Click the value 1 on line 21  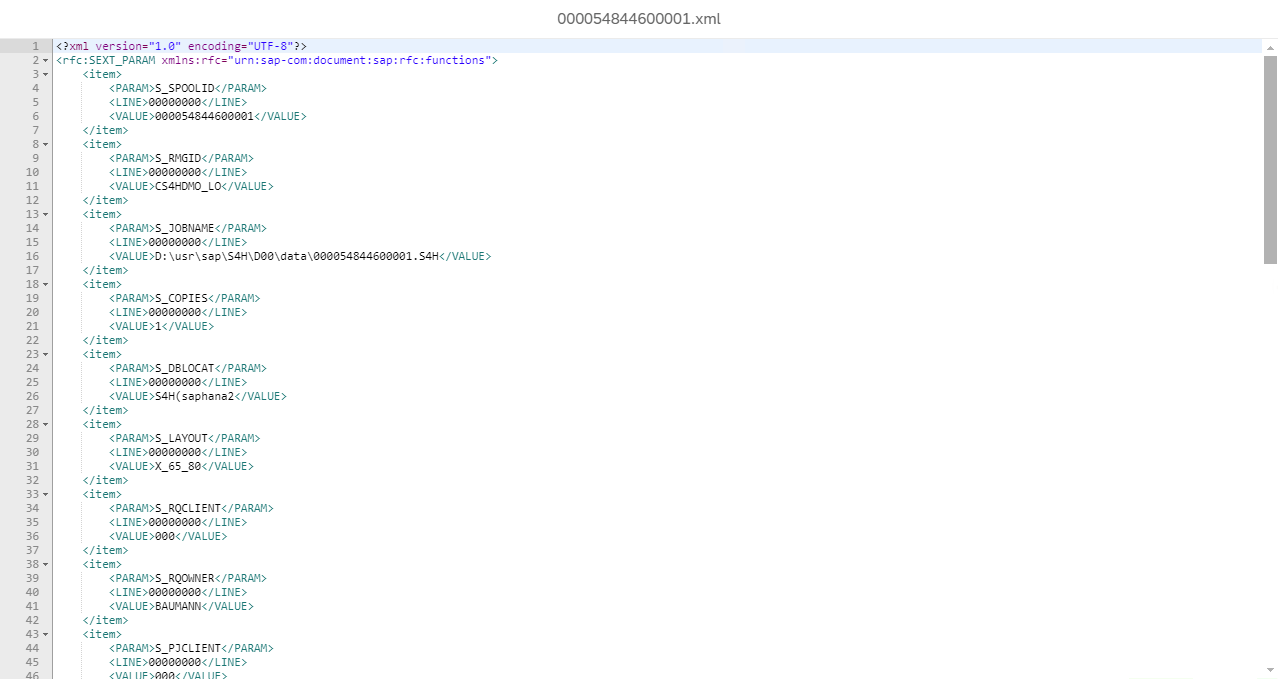pos(158,326)
